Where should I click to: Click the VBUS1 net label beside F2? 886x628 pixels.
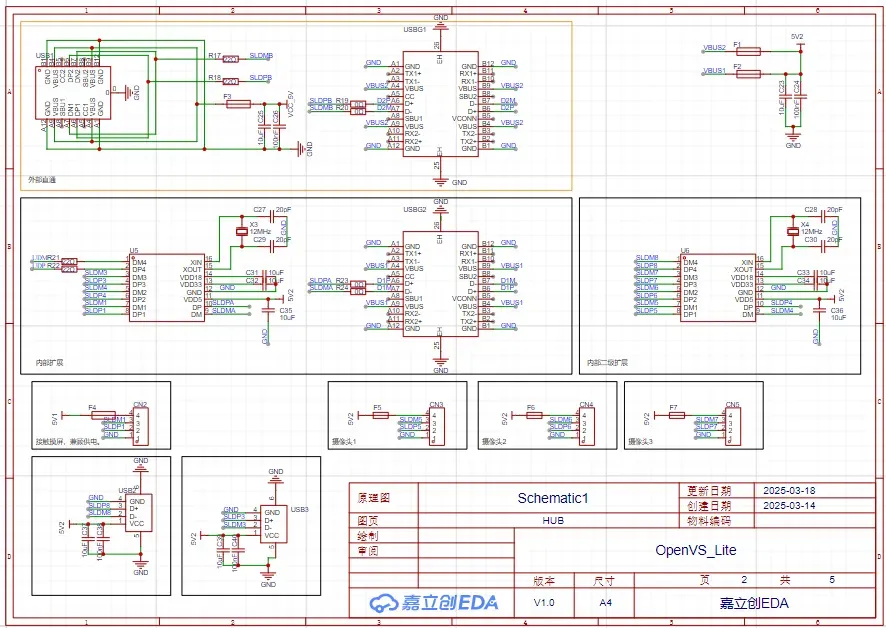[714, 71]
